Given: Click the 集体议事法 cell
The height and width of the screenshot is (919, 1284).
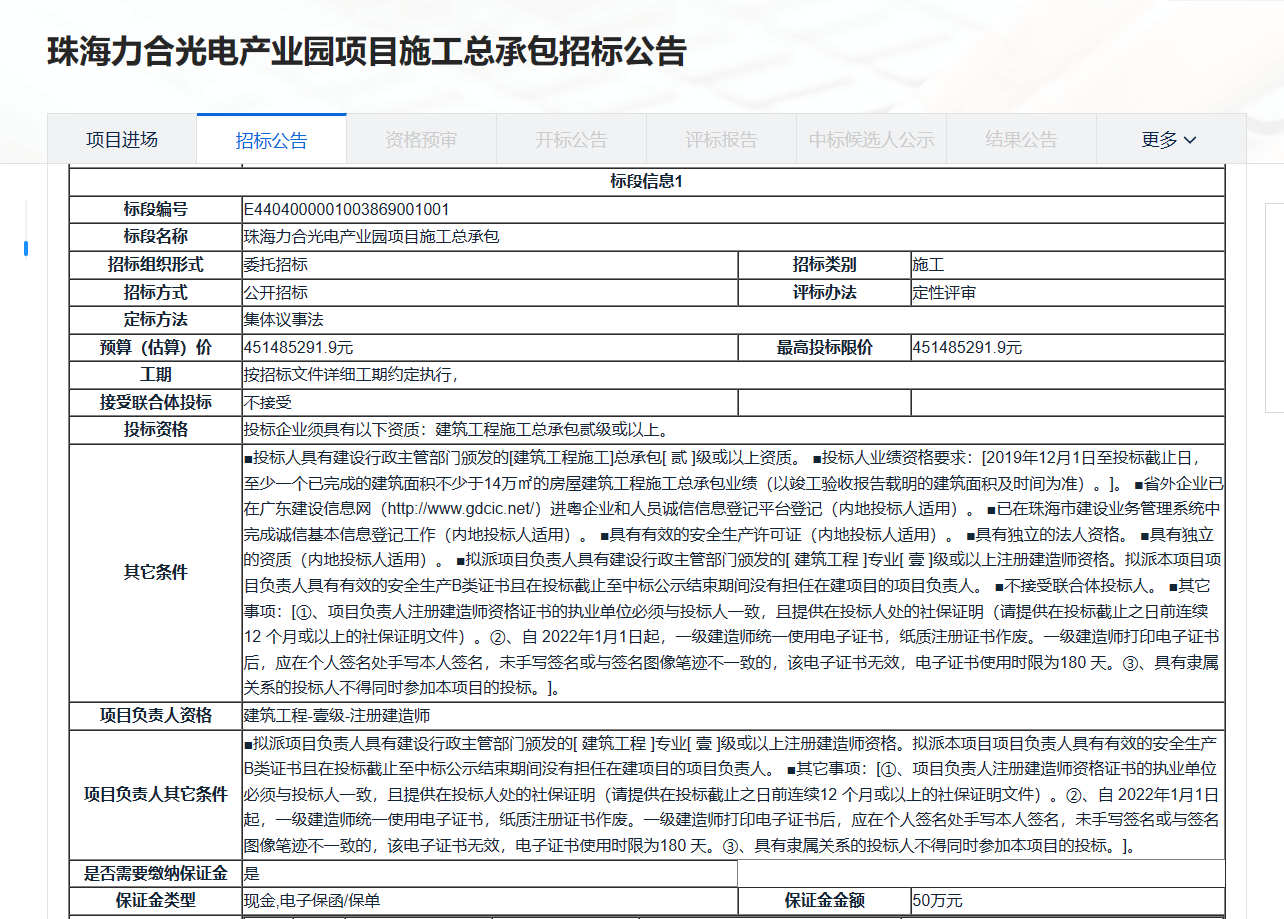Looking at the screenshot, I should (x=284, y=320).
